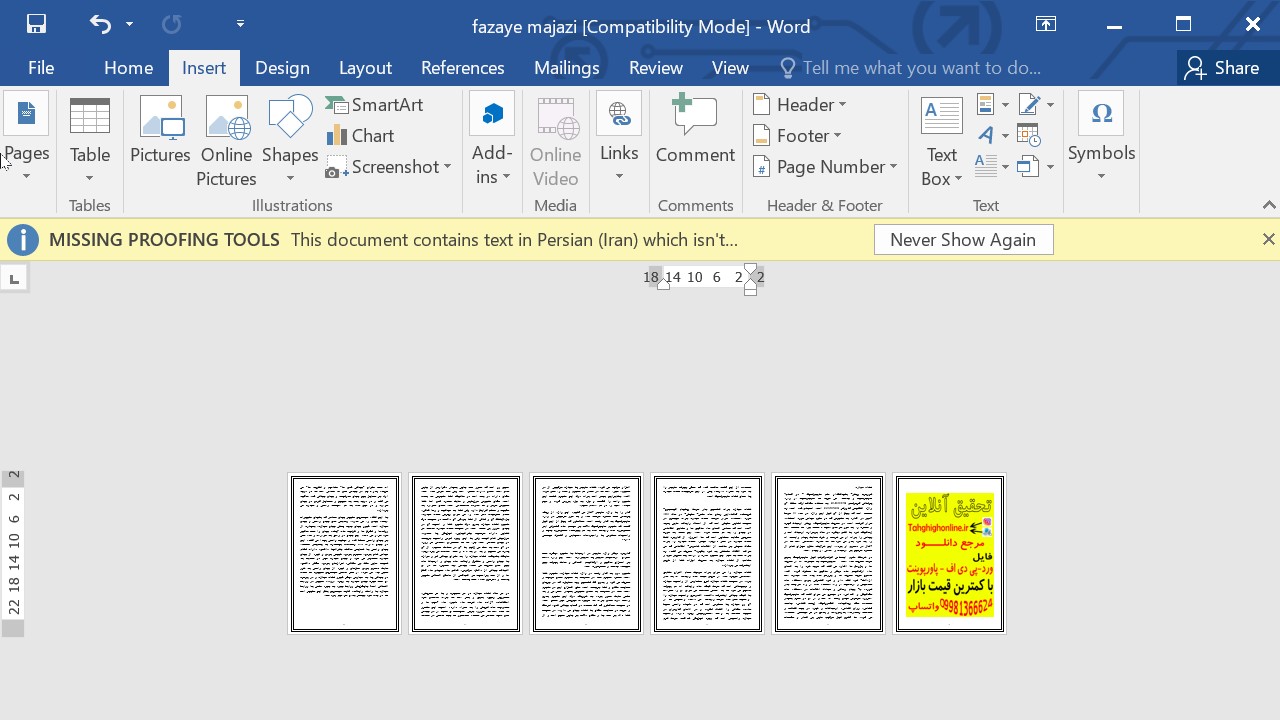
Task: Click the horizontal ruler number 18
Action: [652, 277]
